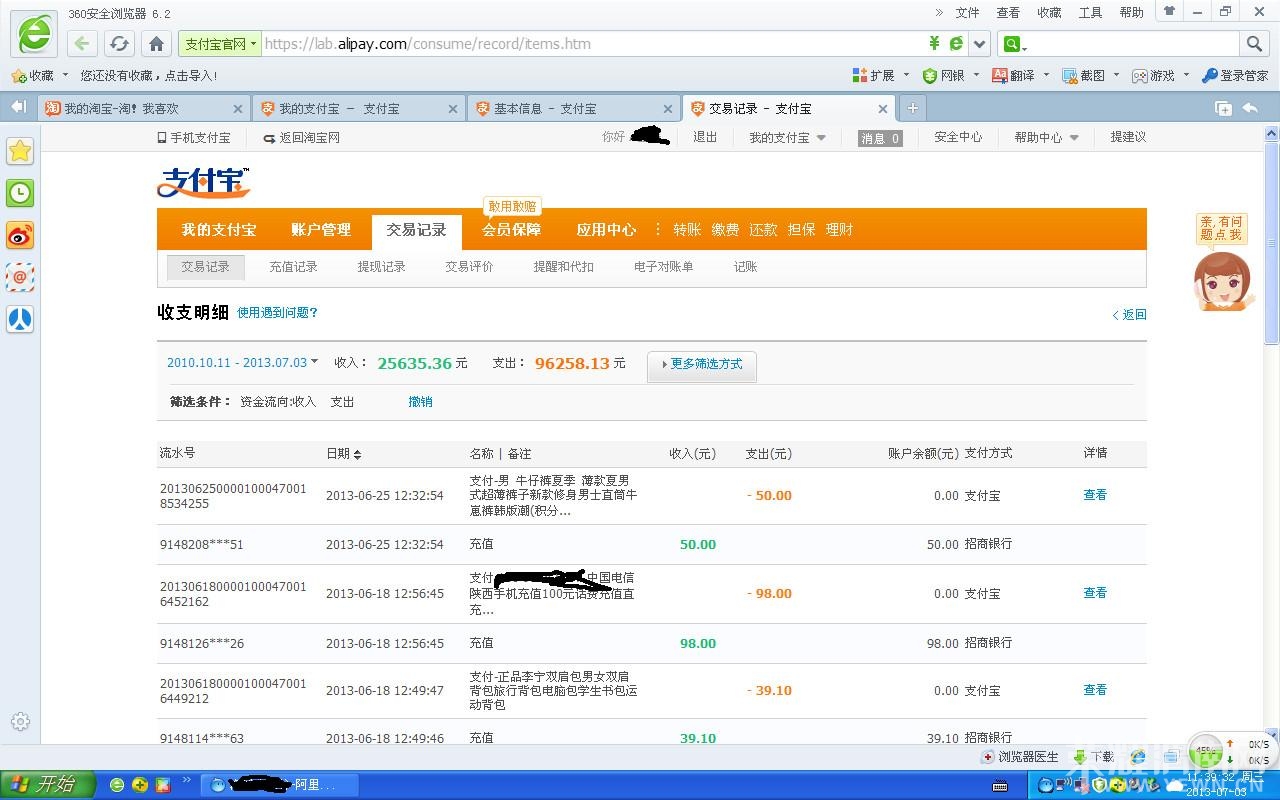Open the 充值记录 sub-tab
Screen dimensions: 1280x800
tap(293, 267)
